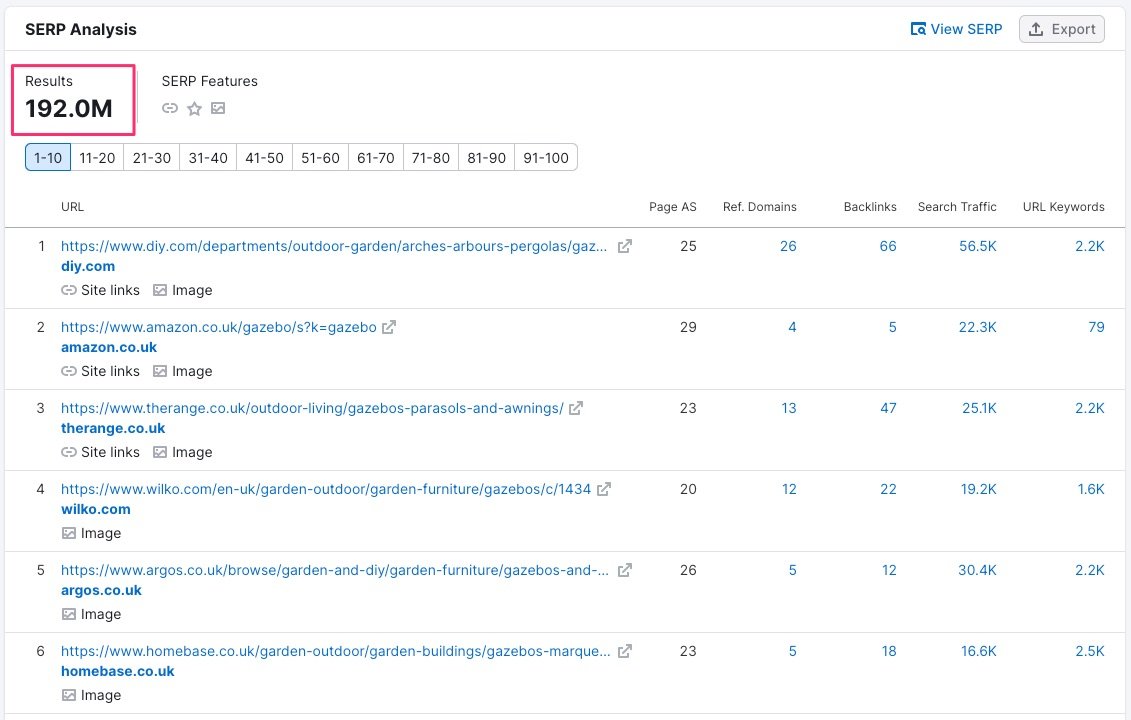
Task: Click Search Traffic value 19.2K
Action: tap(978, 489)
